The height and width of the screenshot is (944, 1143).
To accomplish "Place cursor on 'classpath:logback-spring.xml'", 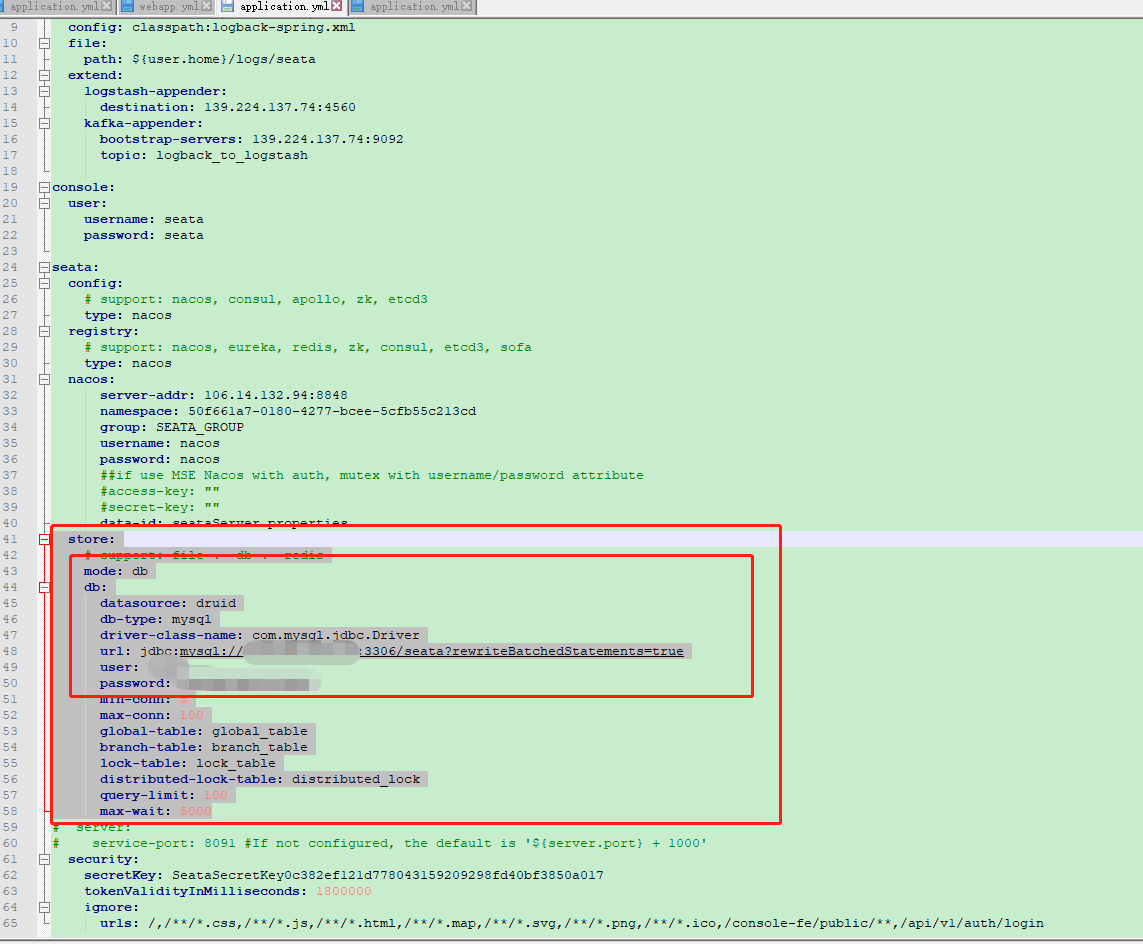I will [243, 27].
